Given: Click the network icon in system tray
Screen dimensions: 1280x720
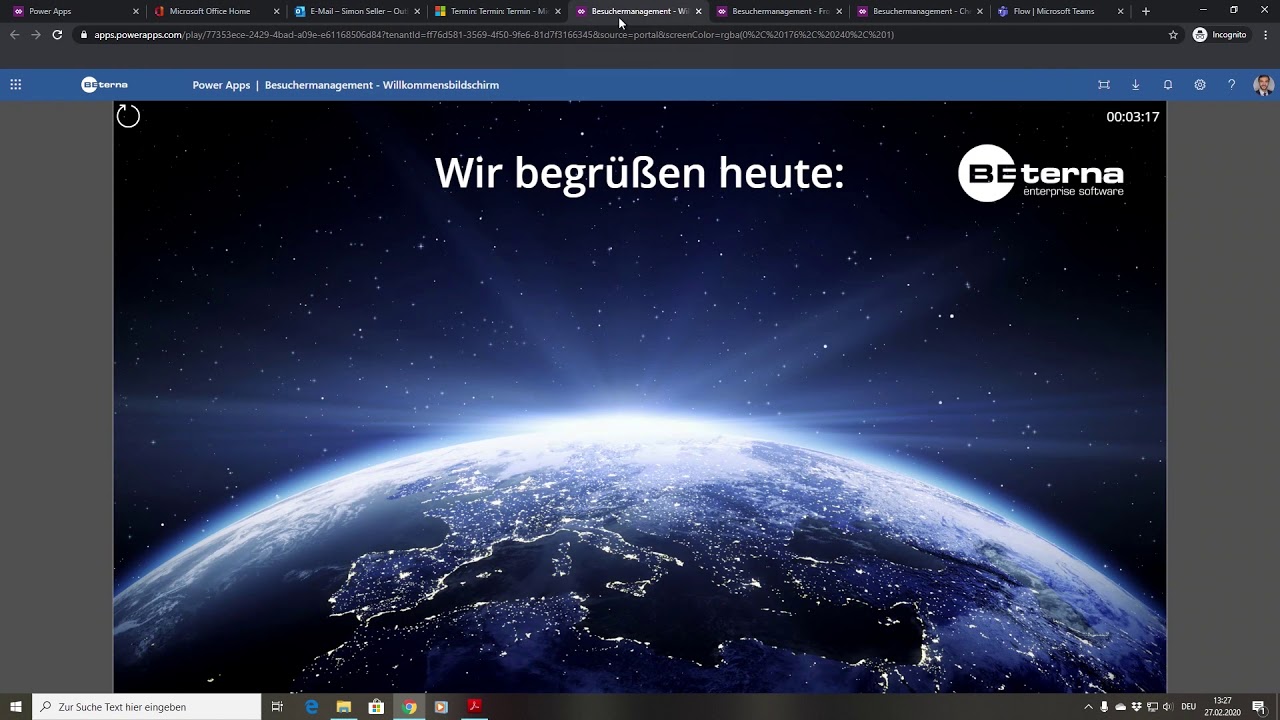Looking at the screenshot, I should [x=1152, y=707].
